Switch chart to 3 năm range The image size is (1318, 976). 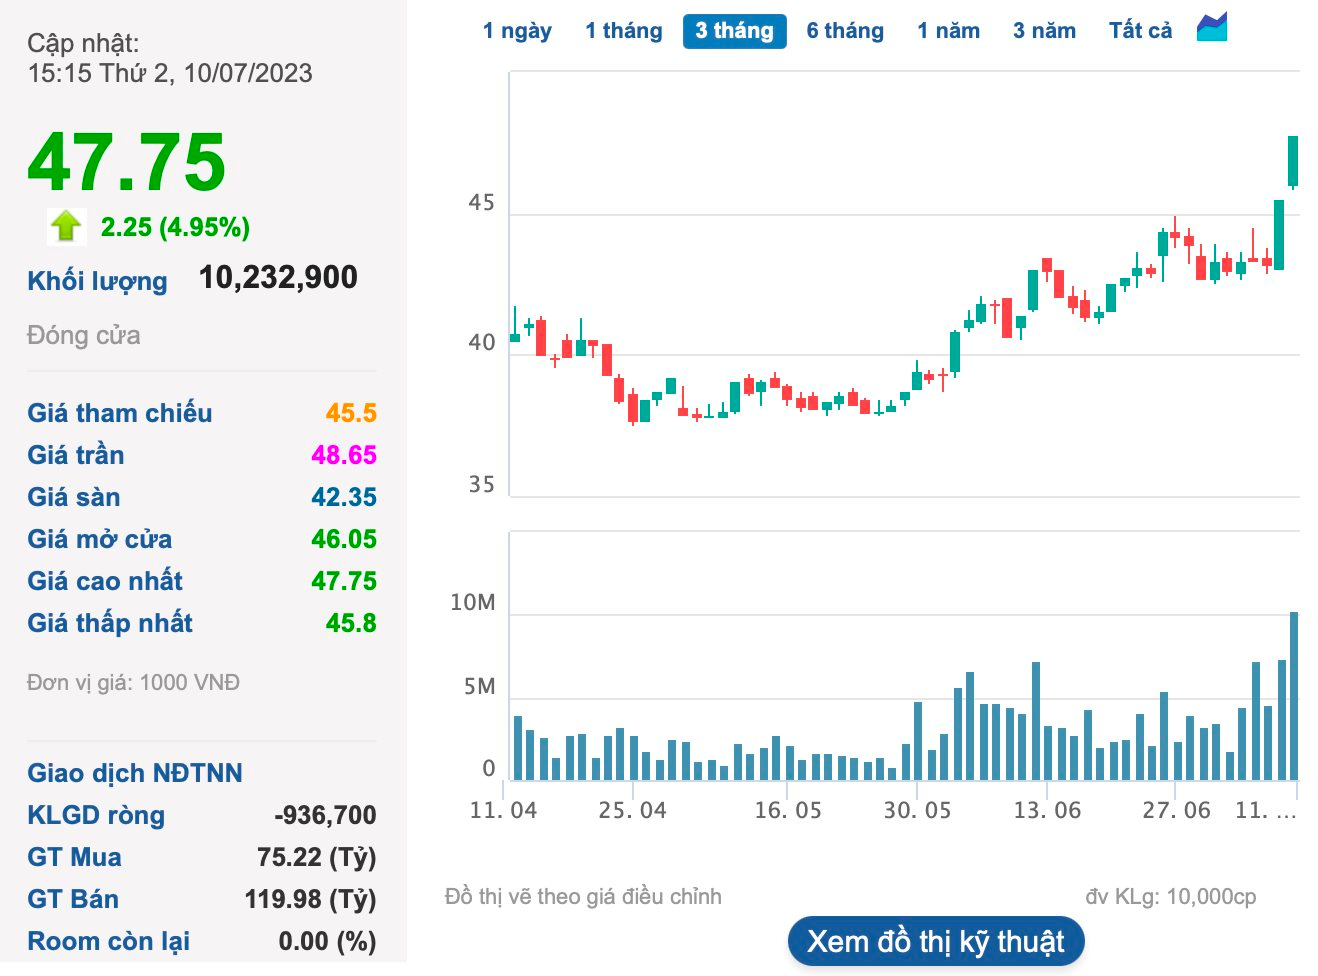tap(1044, 31)
